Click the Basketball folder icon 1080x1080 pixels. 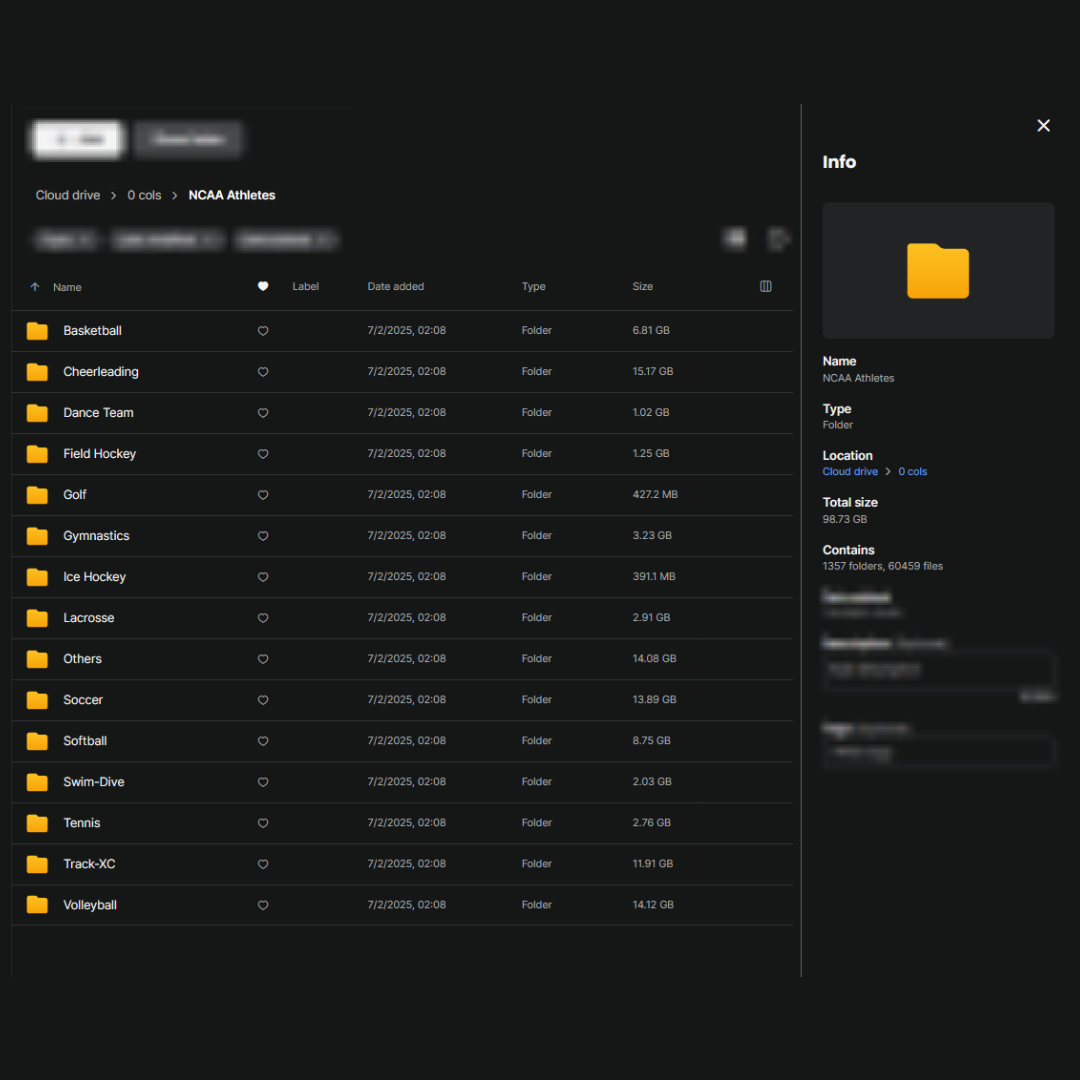(37, 331)
